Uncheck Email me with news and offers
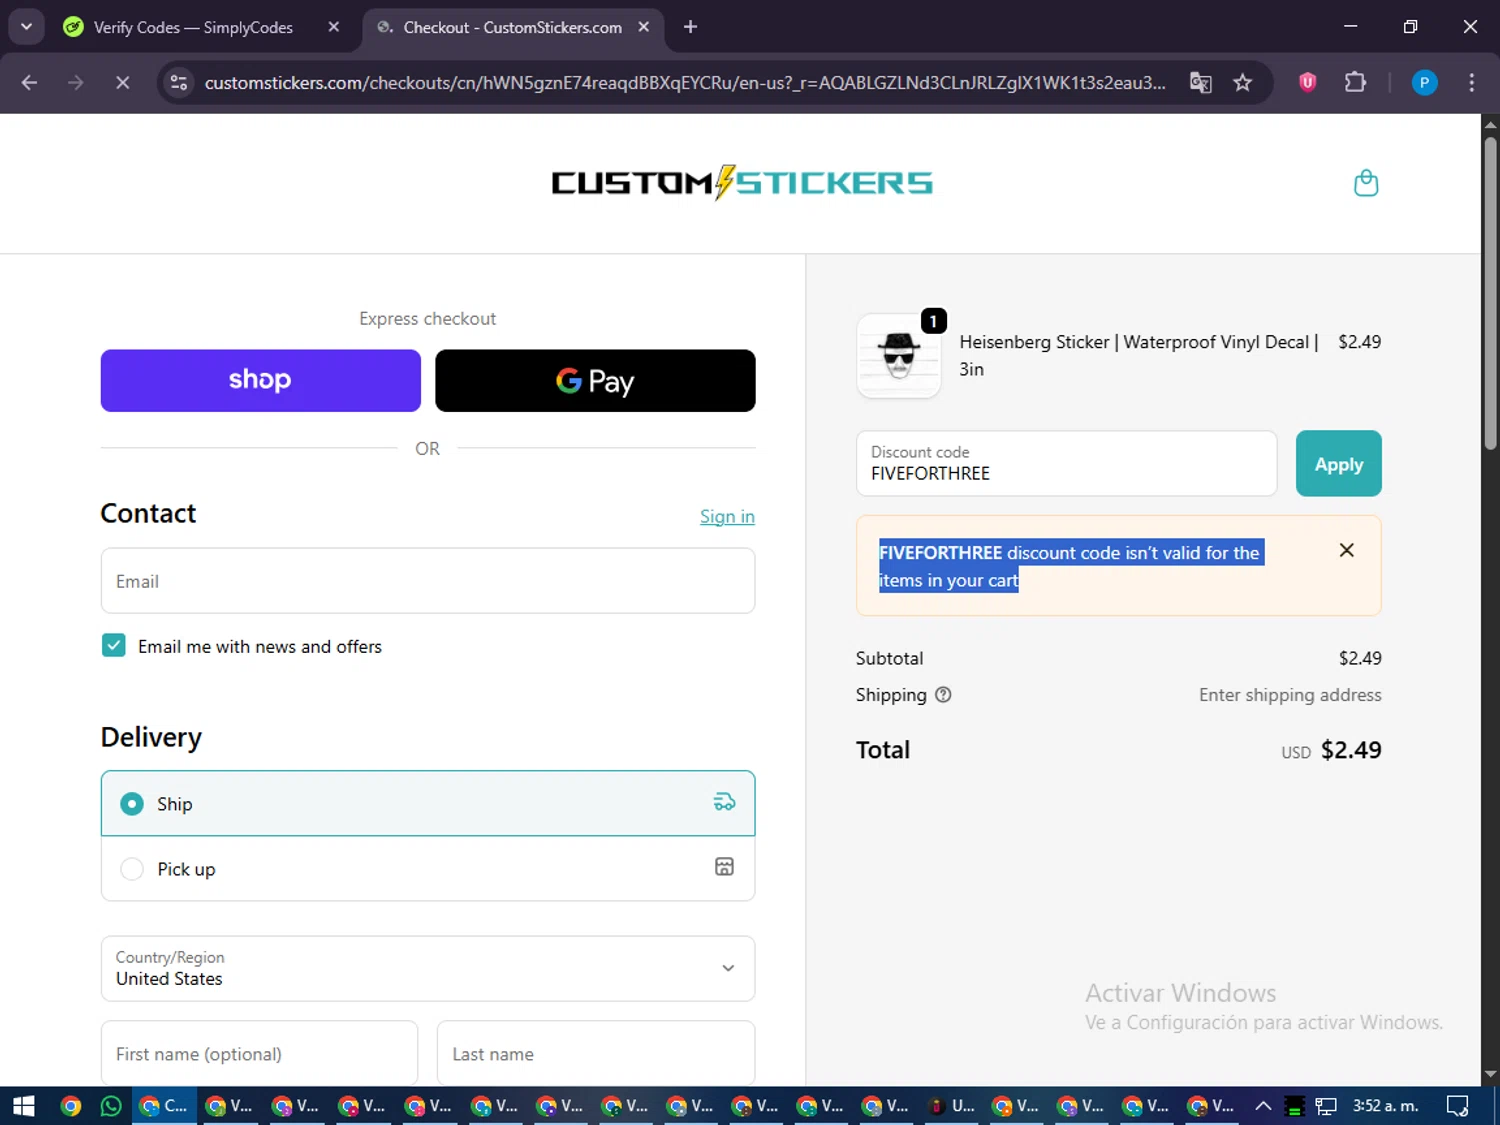The image size is (1500, 1125). [x=114, y=646]
